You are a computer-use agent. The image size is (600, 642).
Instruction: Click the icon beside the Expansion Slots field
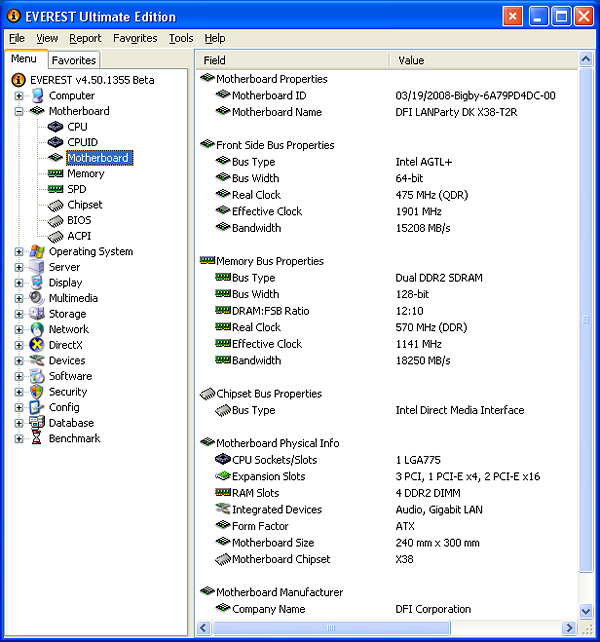tap(223, 476)
